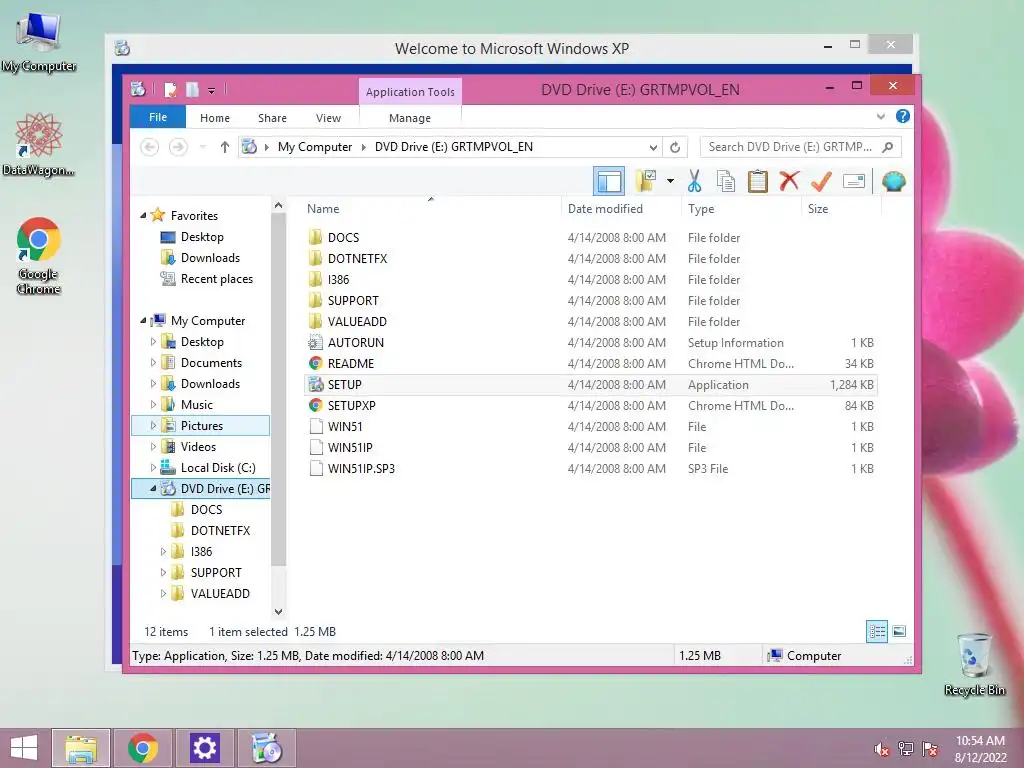The height and width of the screenshot is (768, 1024).
Task: Click navigation pane scrollbar up arrow
Action: pyautogui.click(x=279, y=206)
